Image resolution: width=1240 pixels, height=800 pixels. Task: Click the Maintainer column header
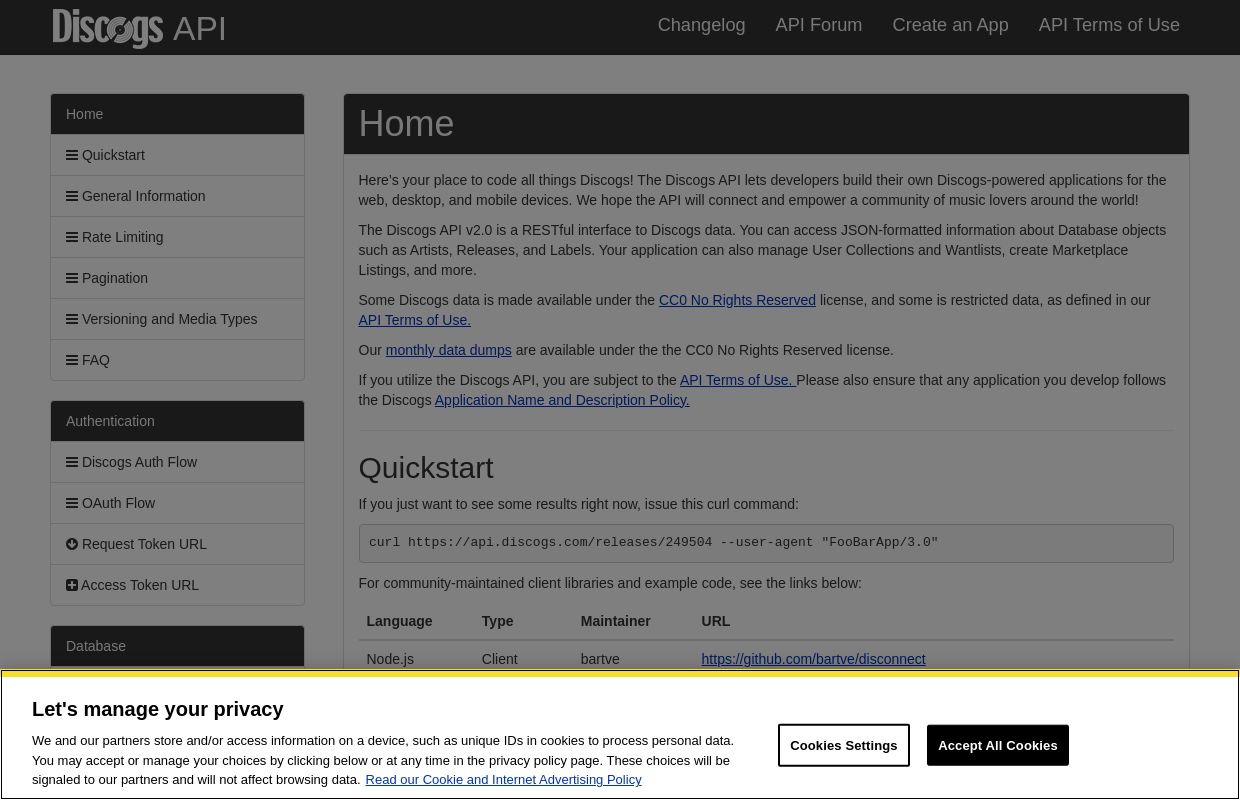pos(615,621)
